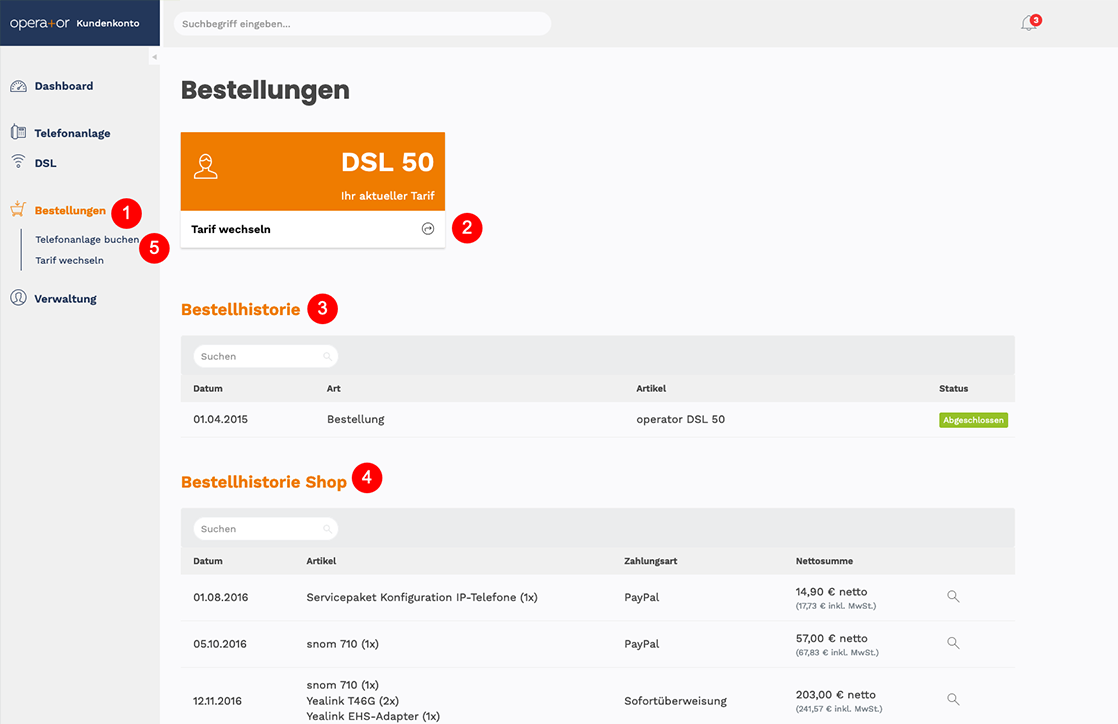Click Artikel column header in Bestellhistorie
This screenshot has height=724, width=1118.
click(x=651, y=389)
